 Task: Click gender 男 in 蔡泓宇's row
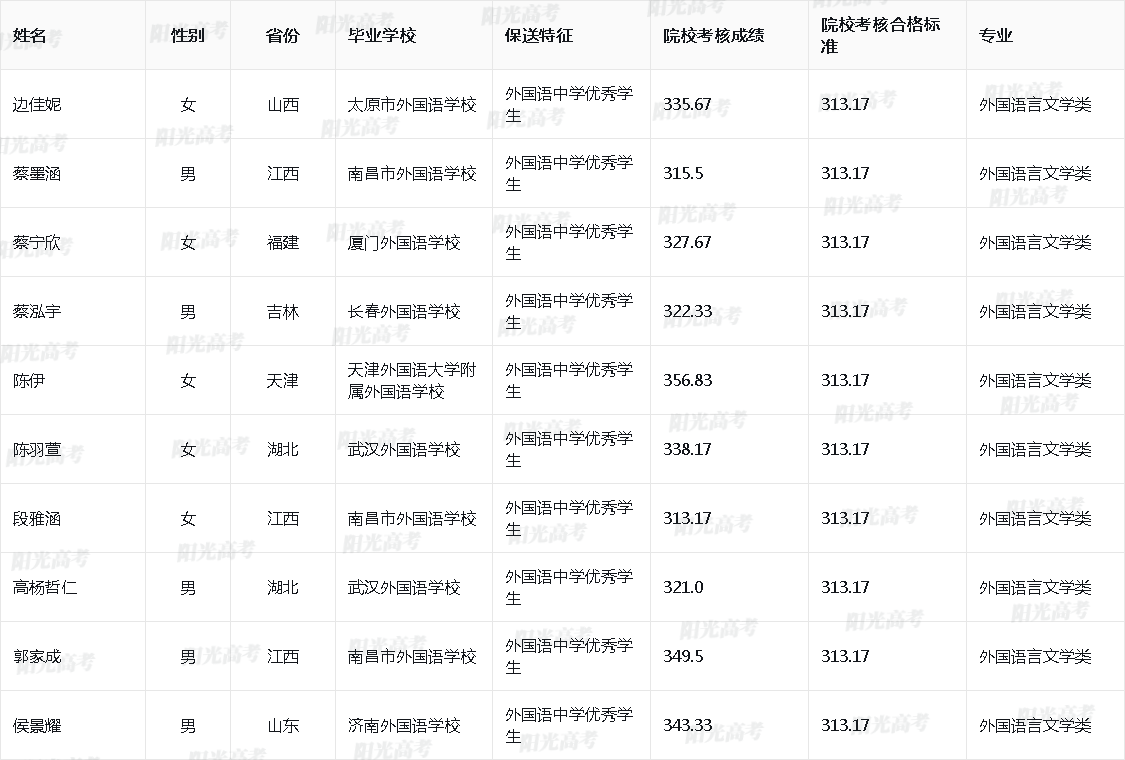(188, 311)
